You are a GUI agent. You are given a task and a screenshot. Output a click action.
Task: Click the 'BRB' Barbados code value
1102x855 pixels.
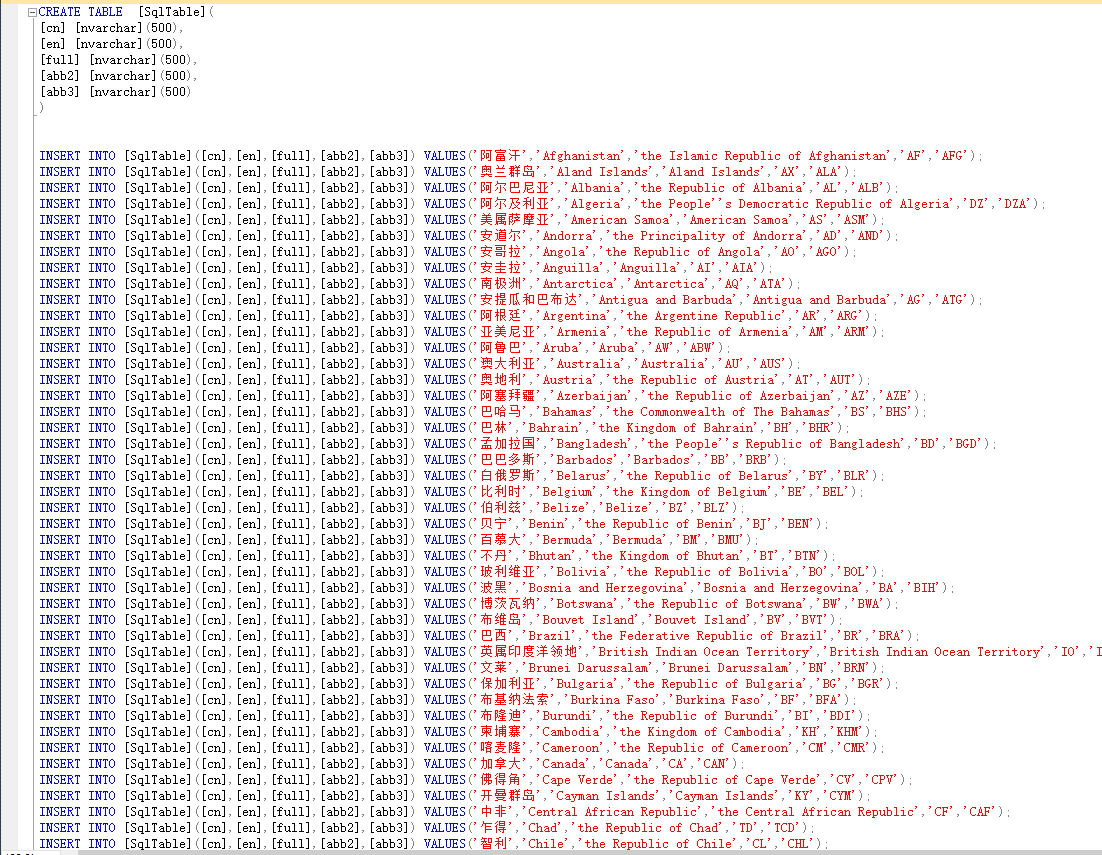[x=756, y=460]
